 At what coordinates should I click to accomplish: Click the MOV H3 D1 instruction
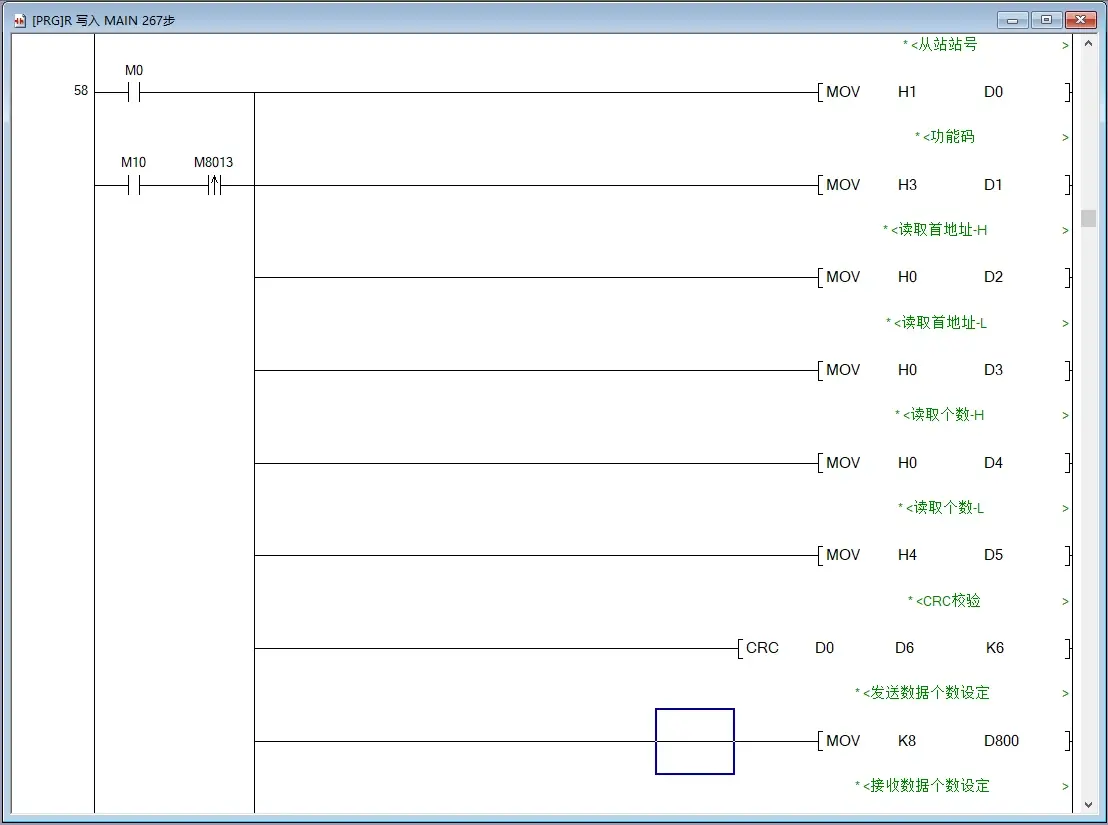tap(944, 185)
